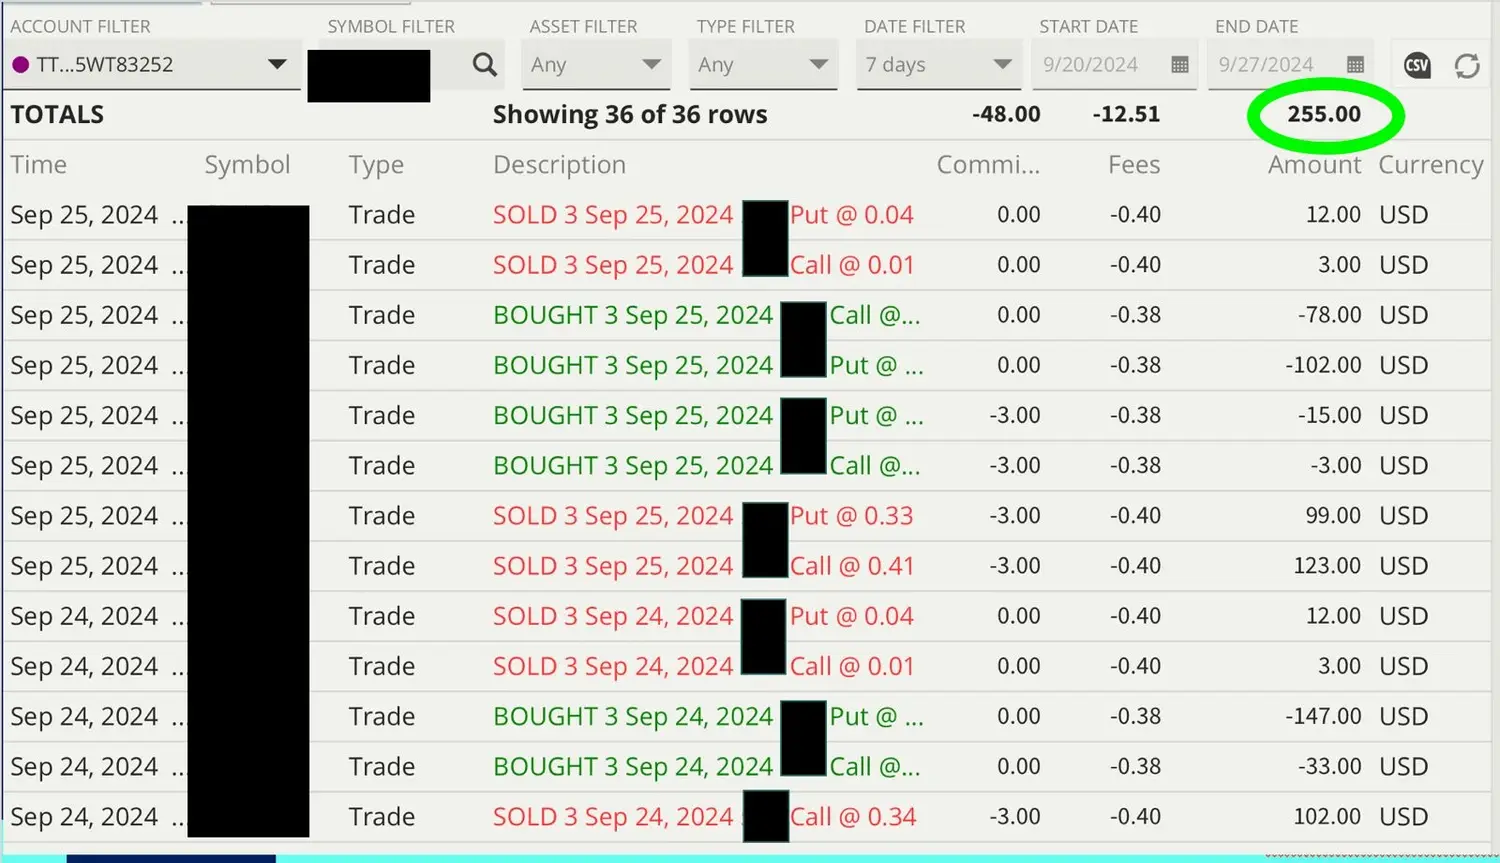The image size is (1500, 863).
Task: Sort by the Fees column header
Action: click(x=1134, y=165)
